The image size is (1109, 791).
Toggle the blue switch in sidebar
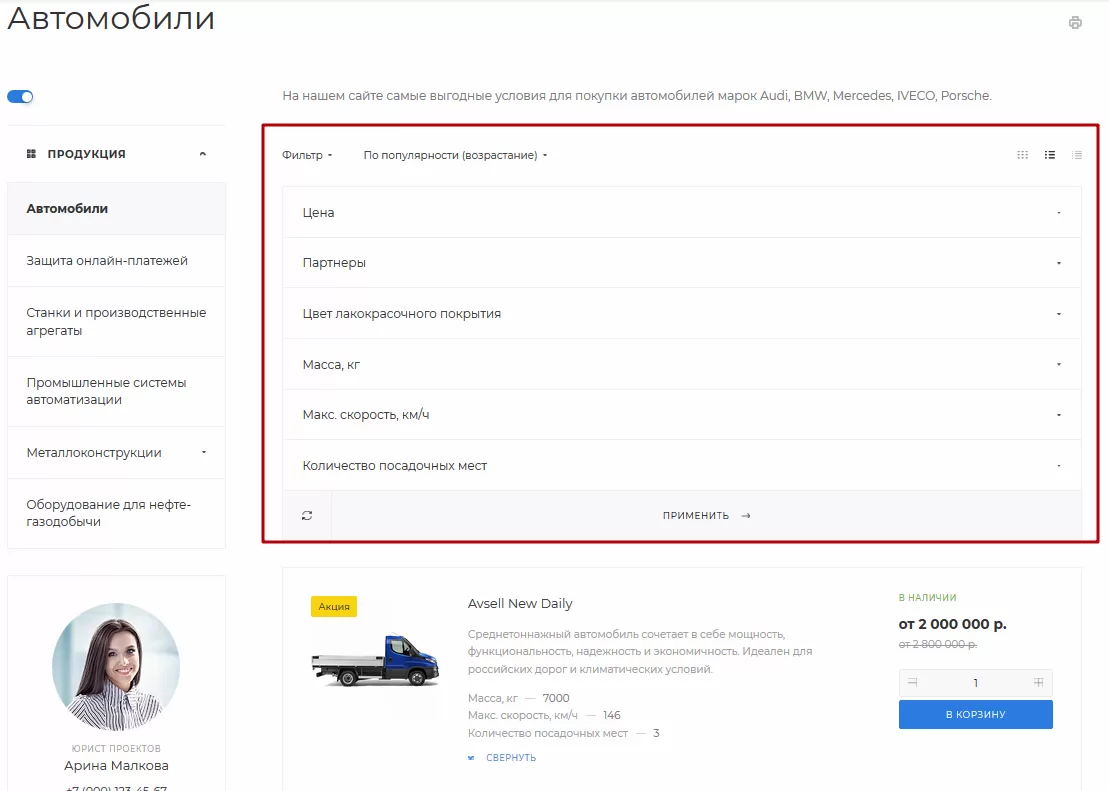pyautogui.click(x=20, y=97)
